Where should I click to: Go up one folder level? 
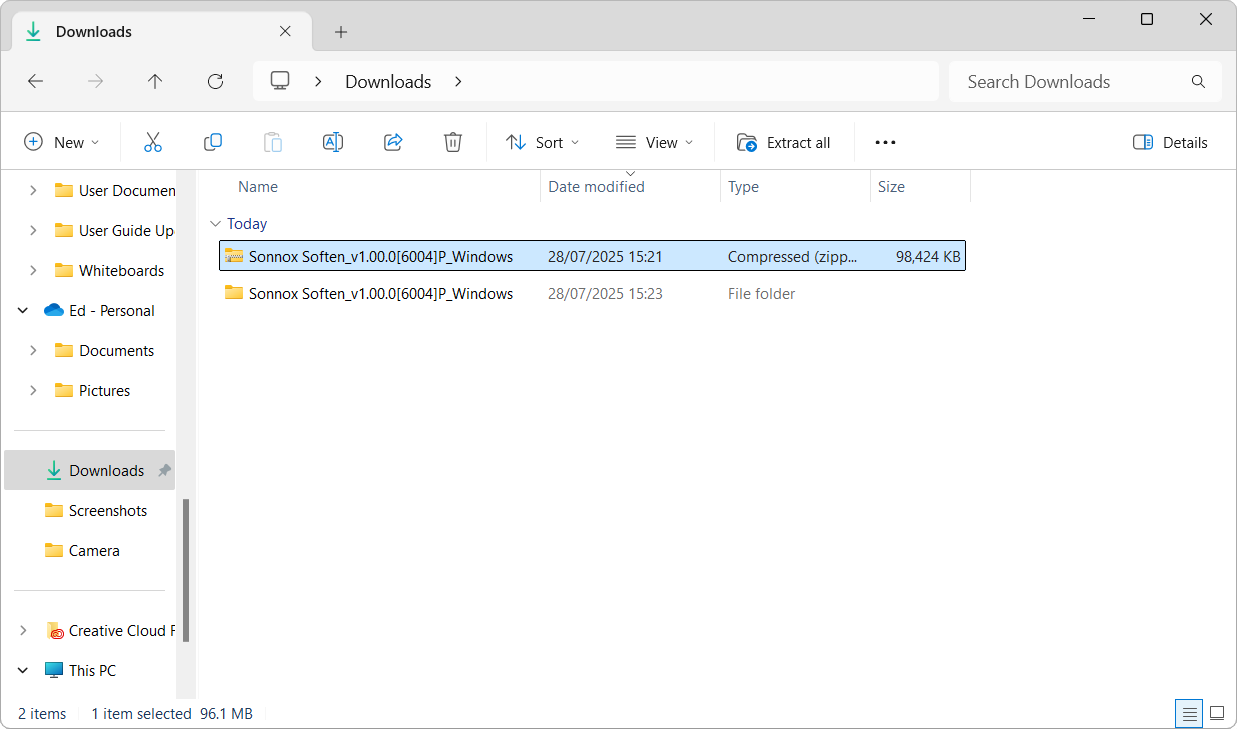tap(155, 81)
